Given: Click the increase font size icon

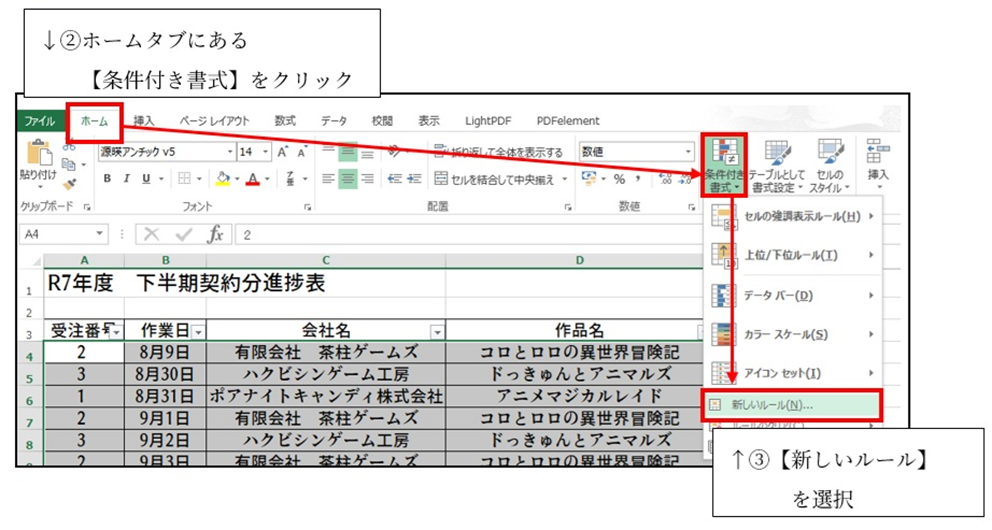Looking at the screenshot, I should pyautogui.click(x=284, y=152).
